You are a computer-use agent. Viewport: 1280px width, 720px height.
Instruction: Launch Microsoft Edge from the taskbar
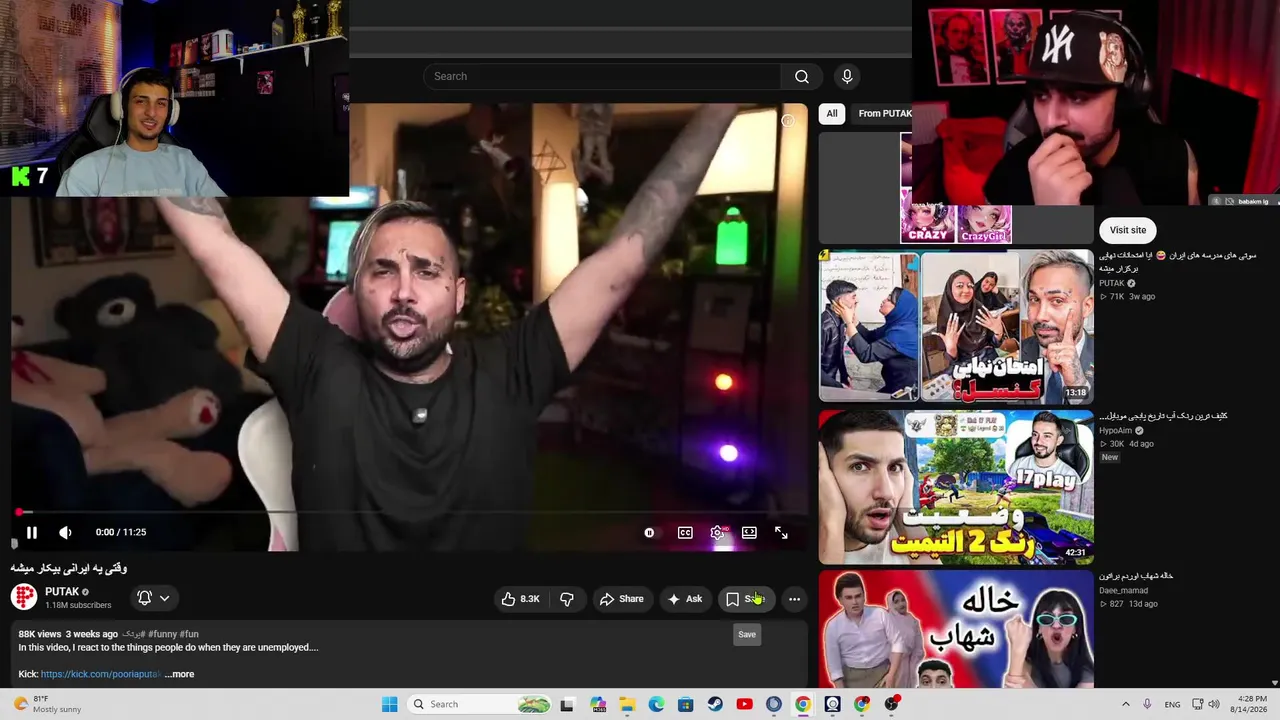click(x=656, y=704)
